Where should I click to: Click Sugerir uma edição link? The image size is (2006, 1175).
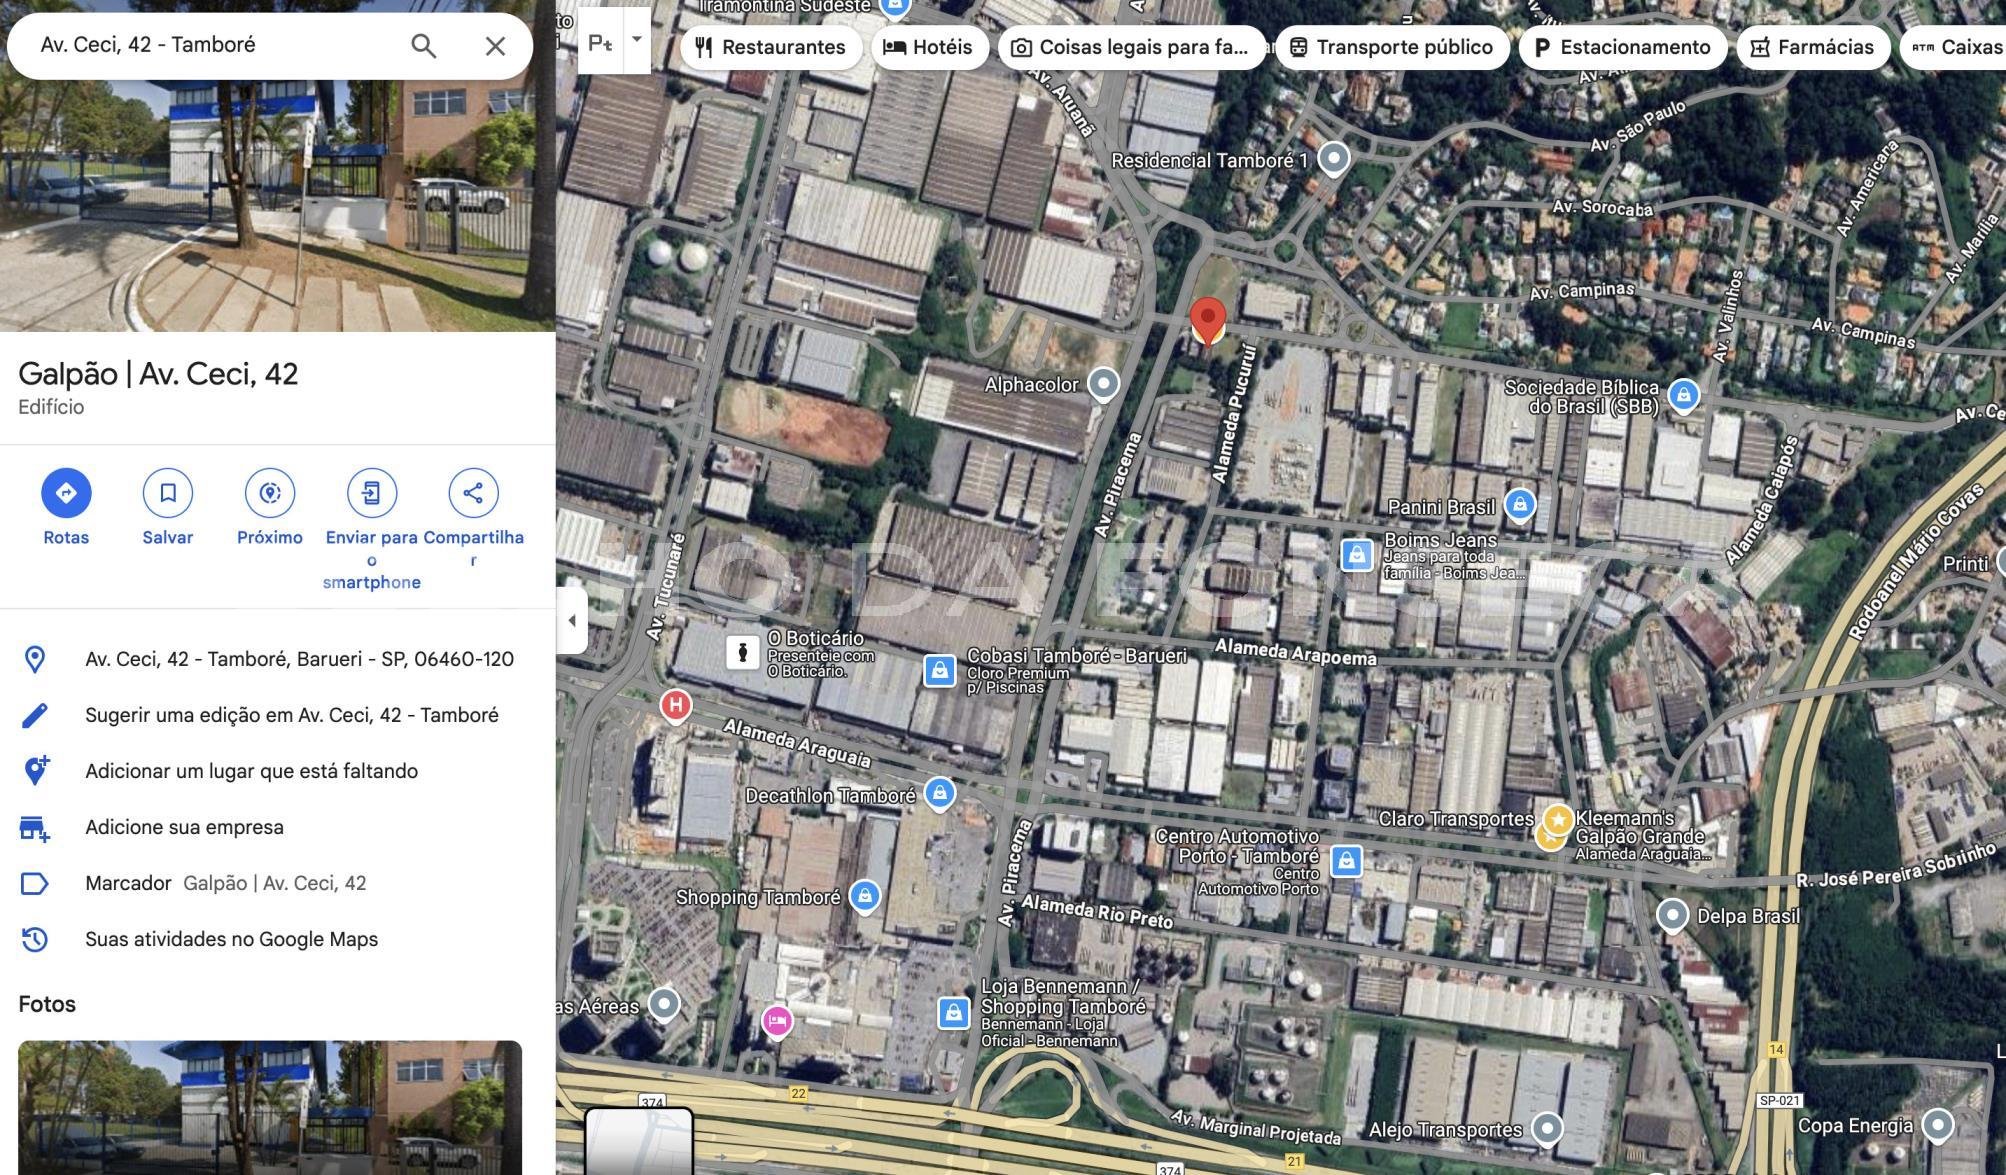pyautogui.click(x=291, y=715)
